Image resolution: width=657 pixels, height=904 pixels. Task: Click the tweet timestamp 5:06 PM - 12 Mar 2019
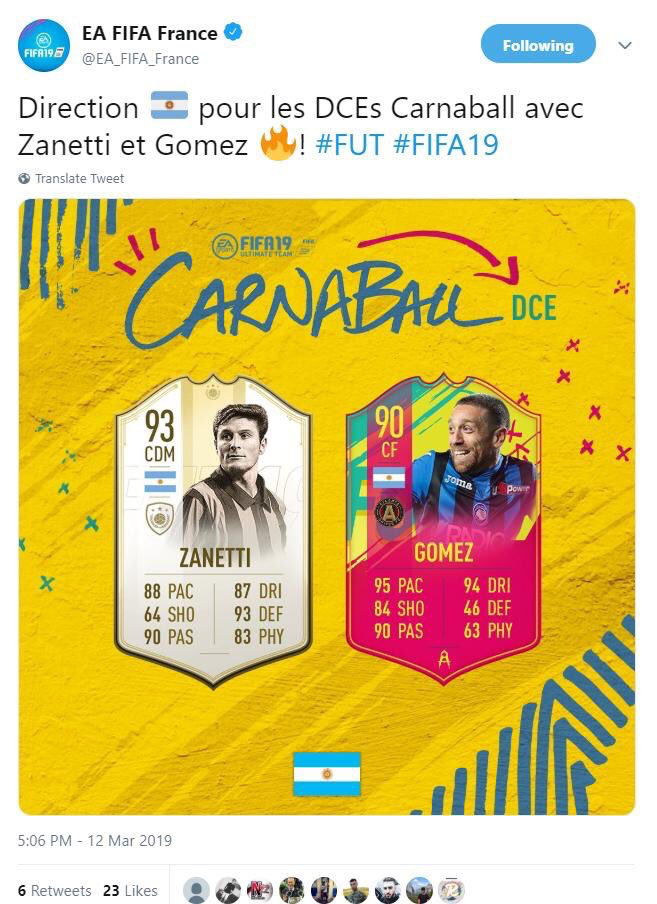[95, 840]
